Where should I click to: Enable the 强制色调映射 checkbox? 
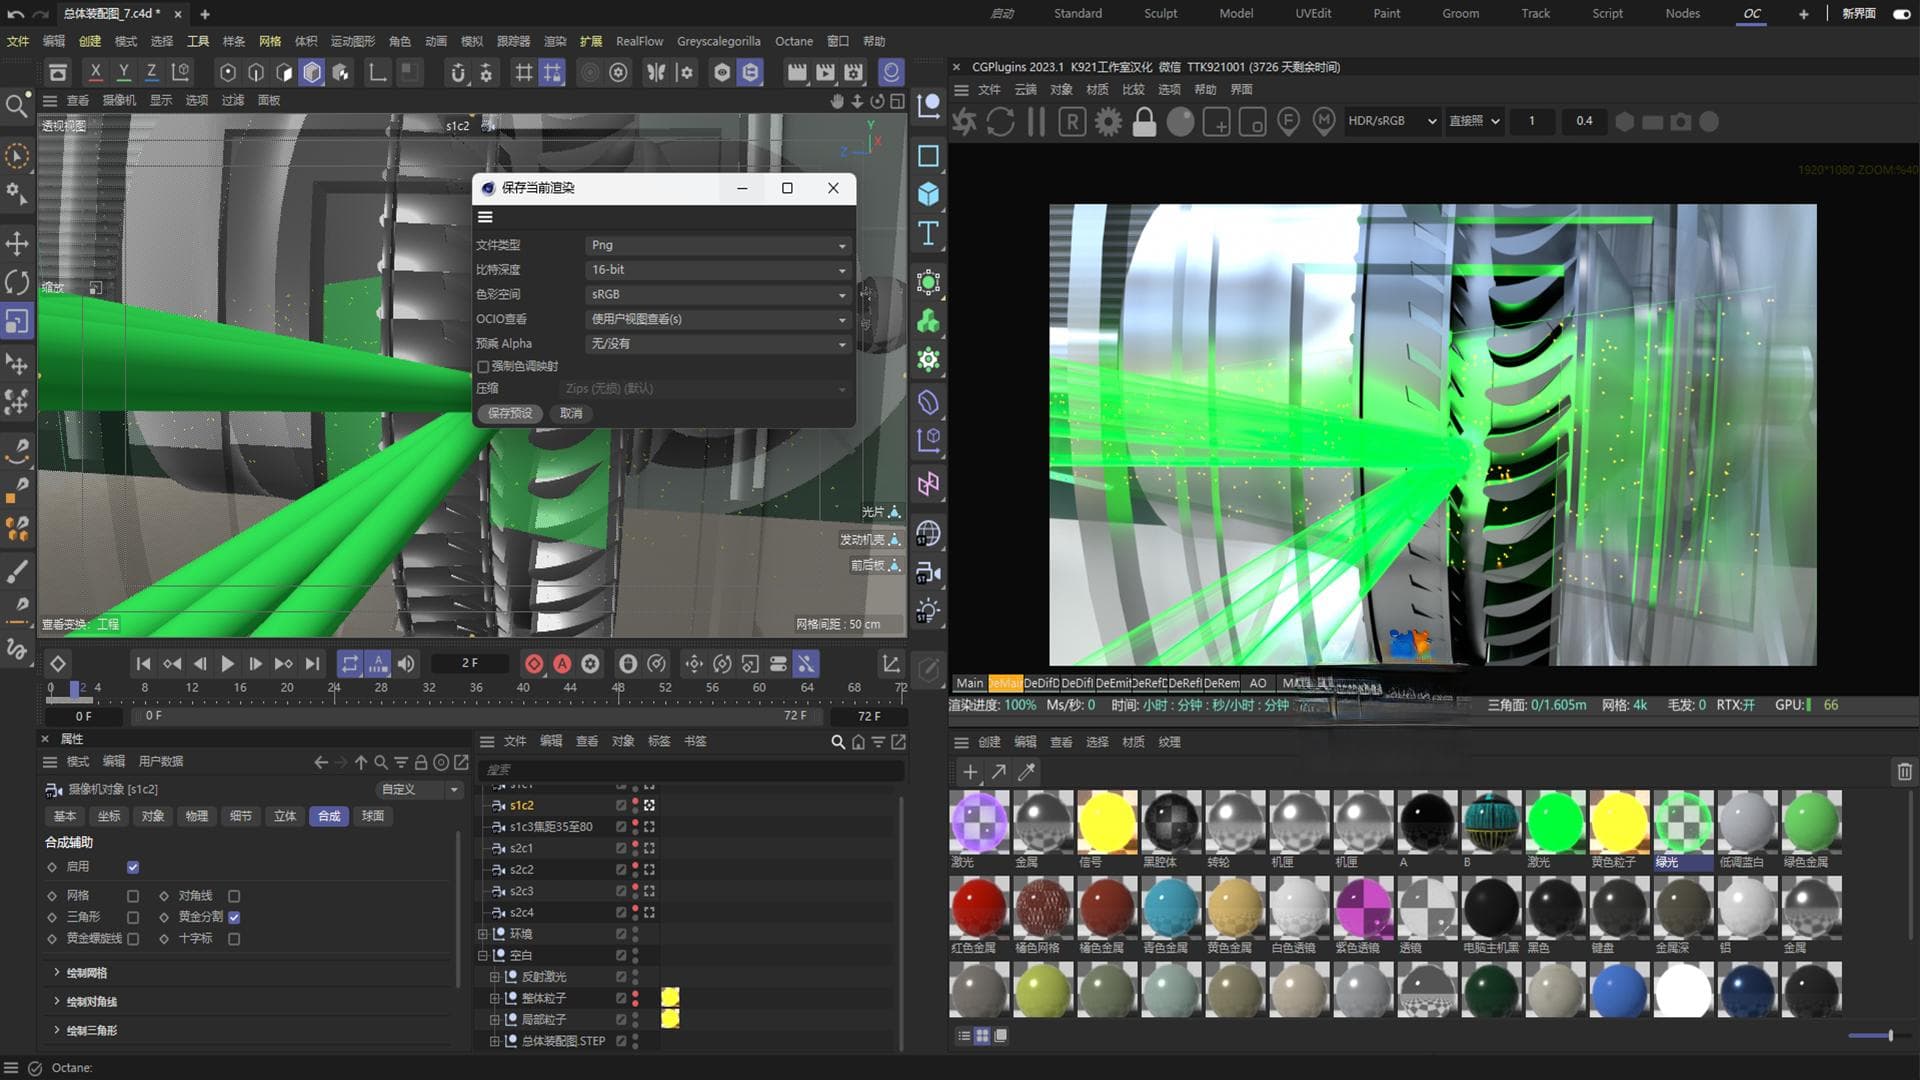[x=483, y=367]
